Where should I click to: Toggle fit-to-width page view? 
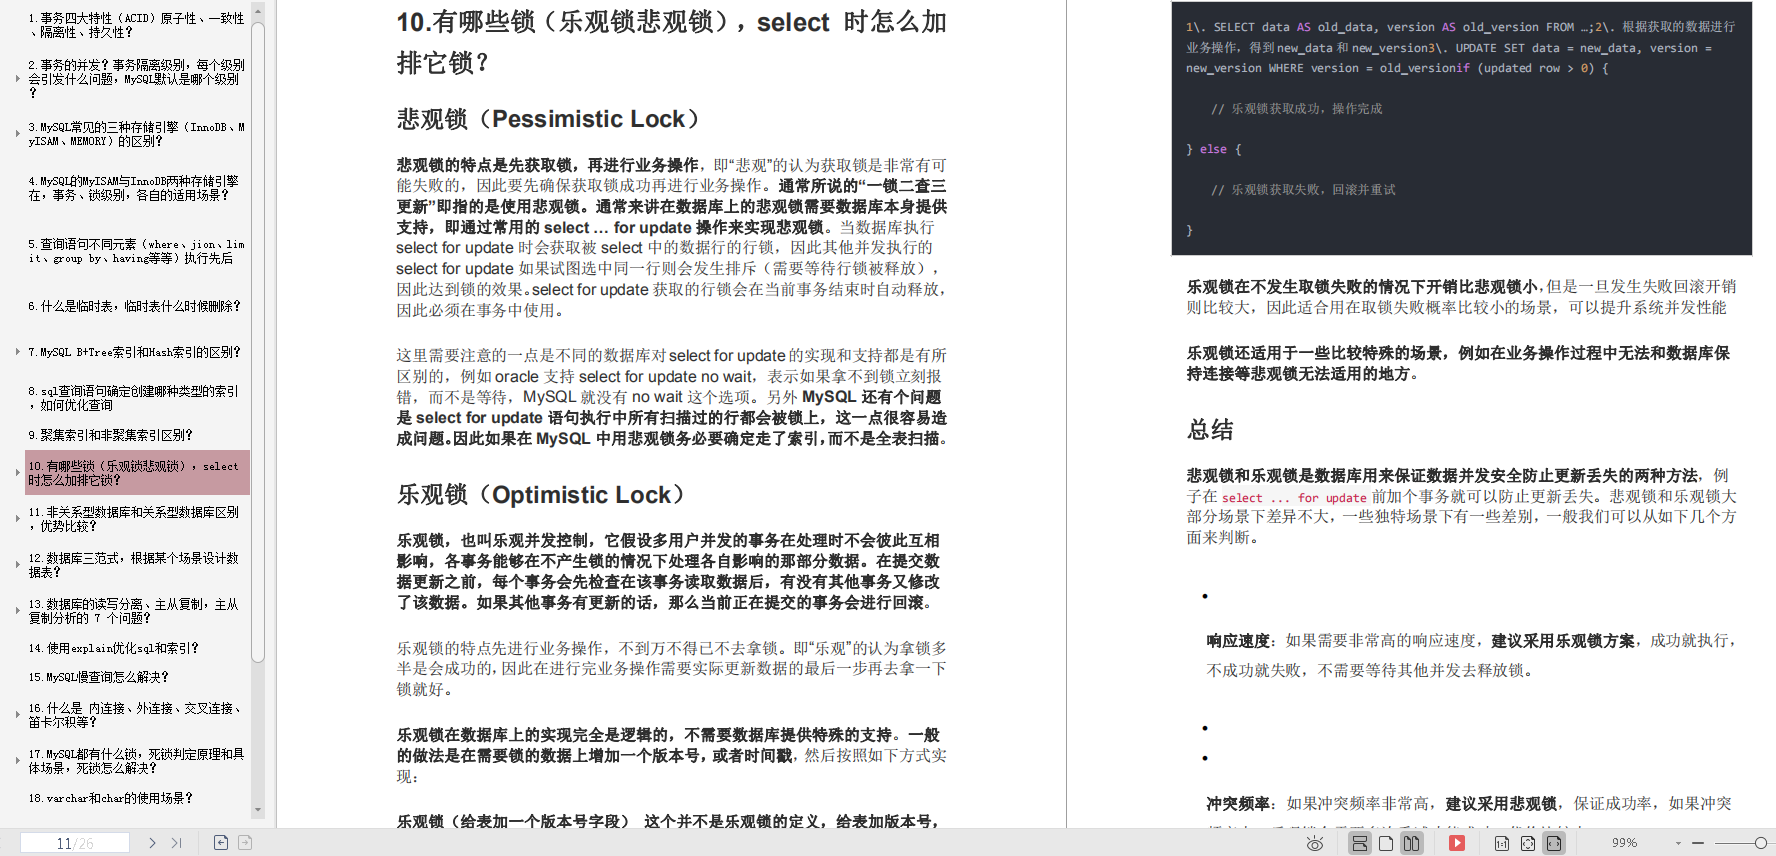coord(1554,843)
